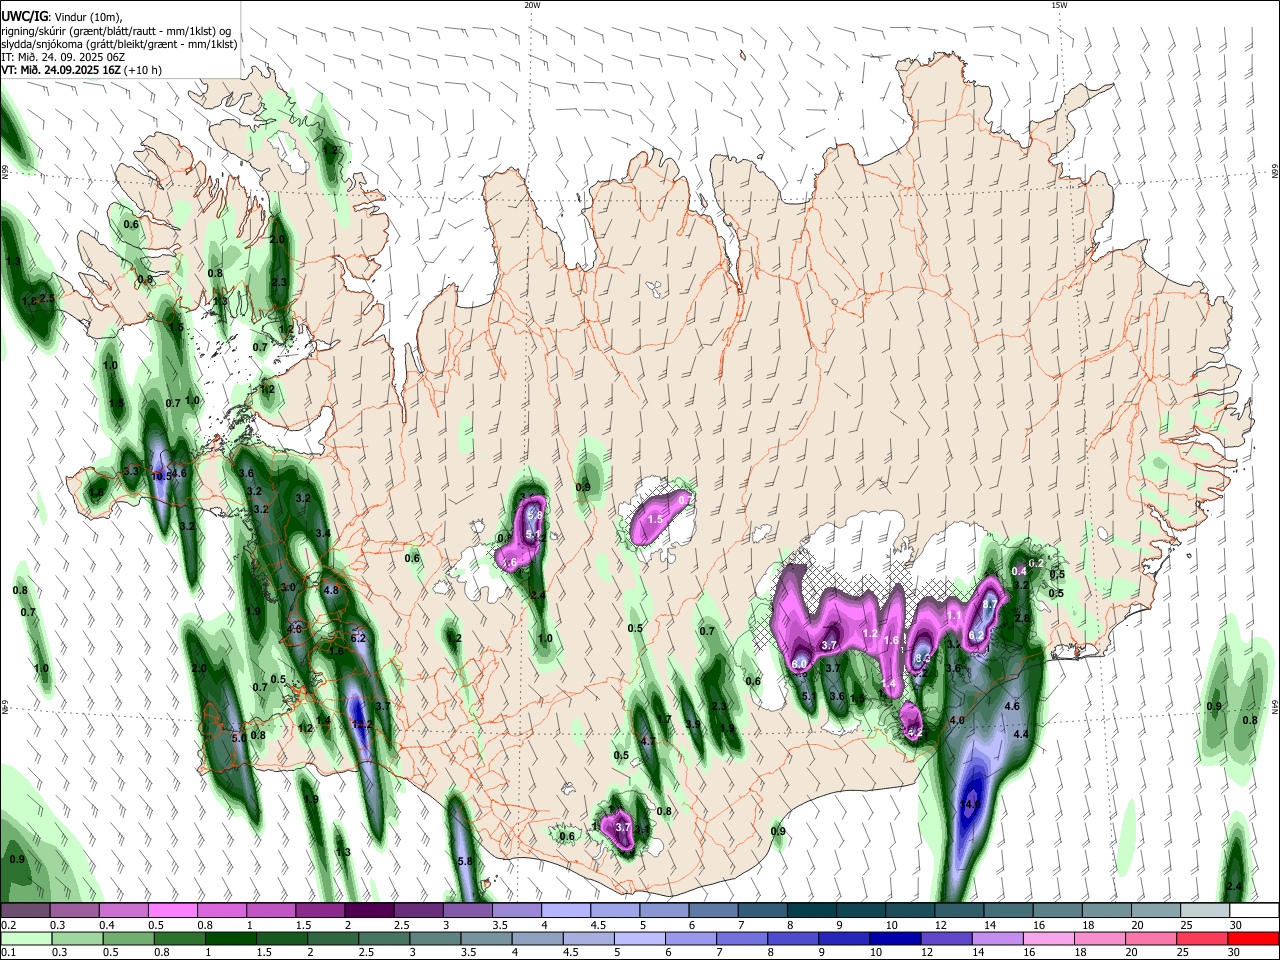Click the "UWC/IG: Vindur (10m)," title line
Viewport: 1280px width, 960px height.
pos(61,17)
